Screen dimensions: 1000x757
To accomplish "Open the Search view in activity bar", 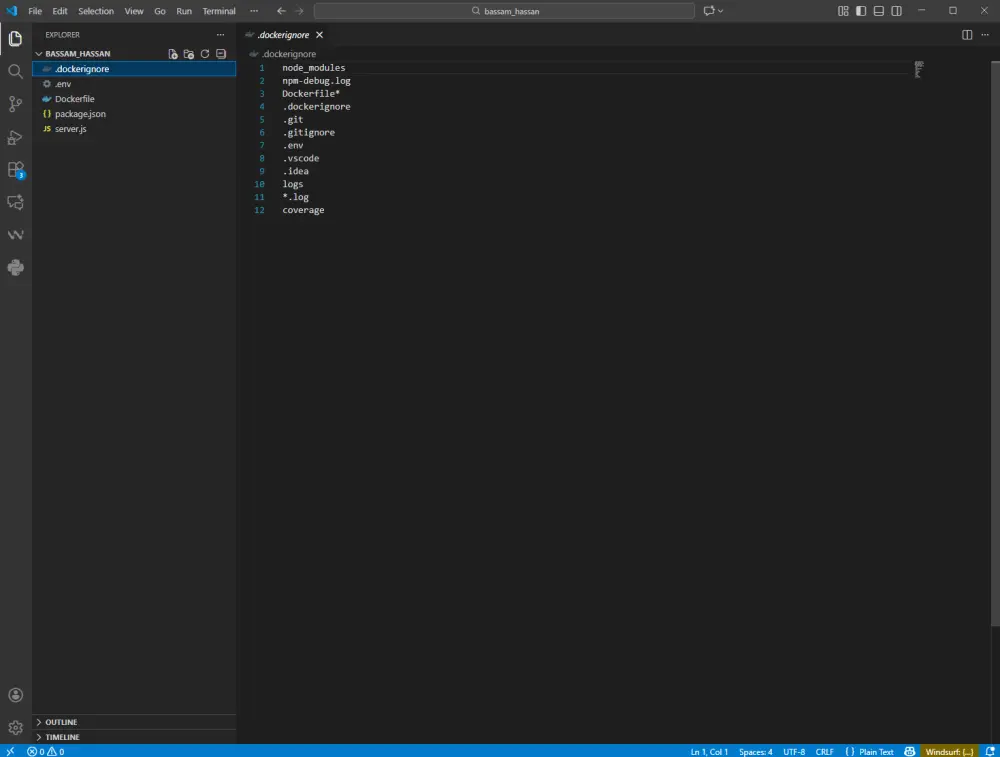I will (x=15, y=71).
